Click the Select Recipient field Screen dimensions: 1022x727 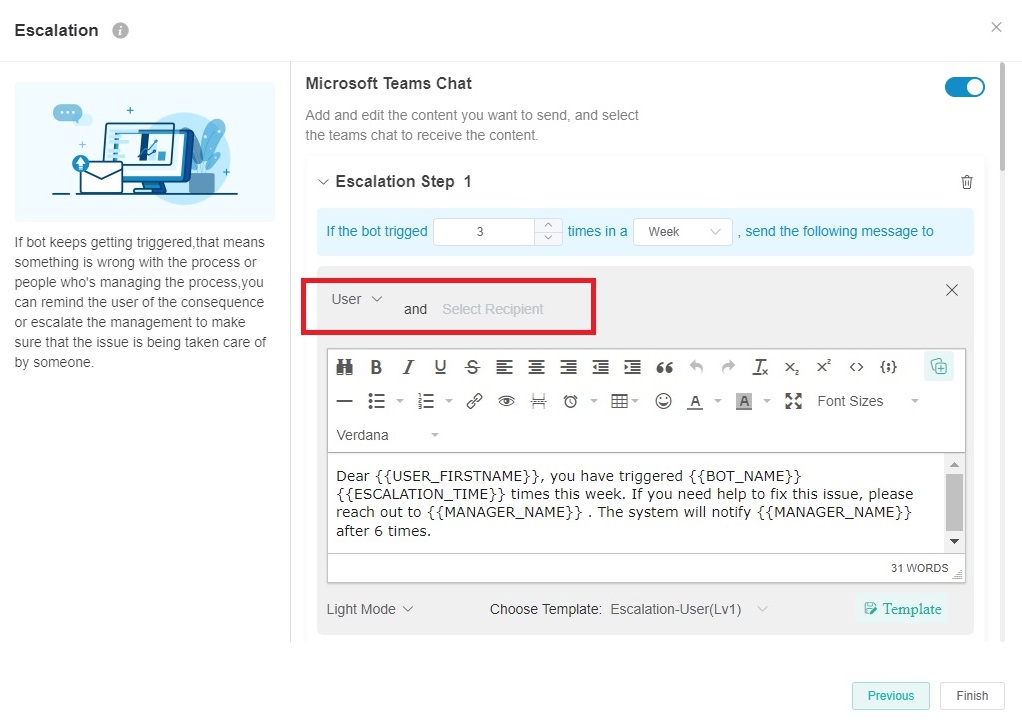493,310
